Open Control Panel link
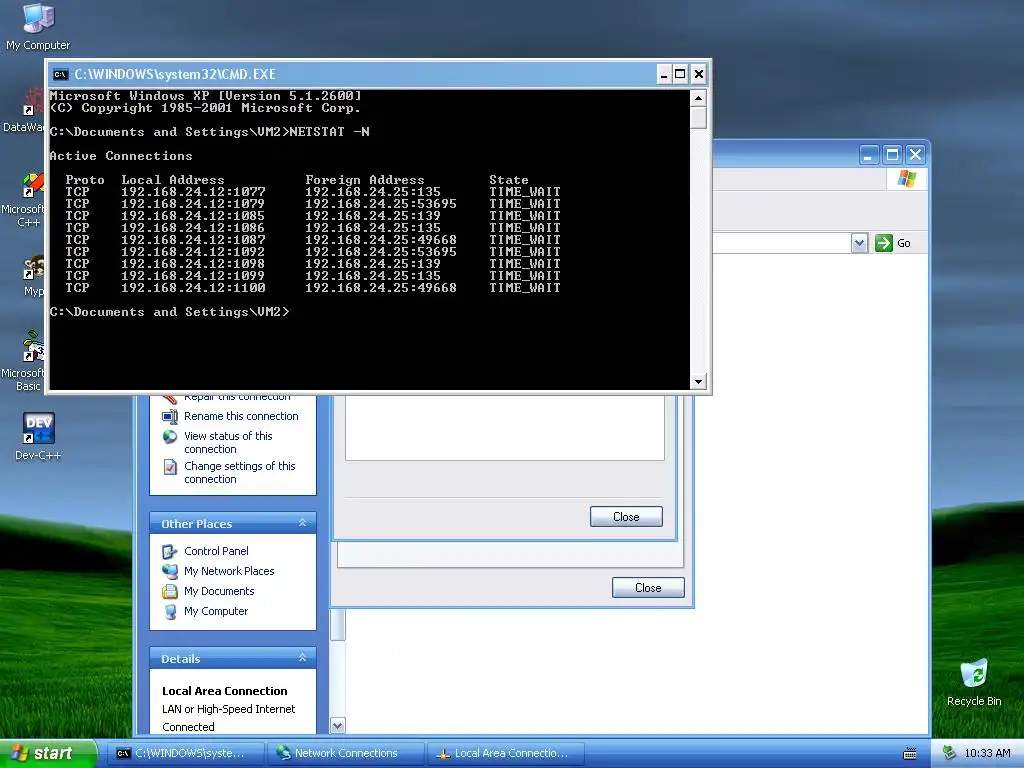 [216, 551]
